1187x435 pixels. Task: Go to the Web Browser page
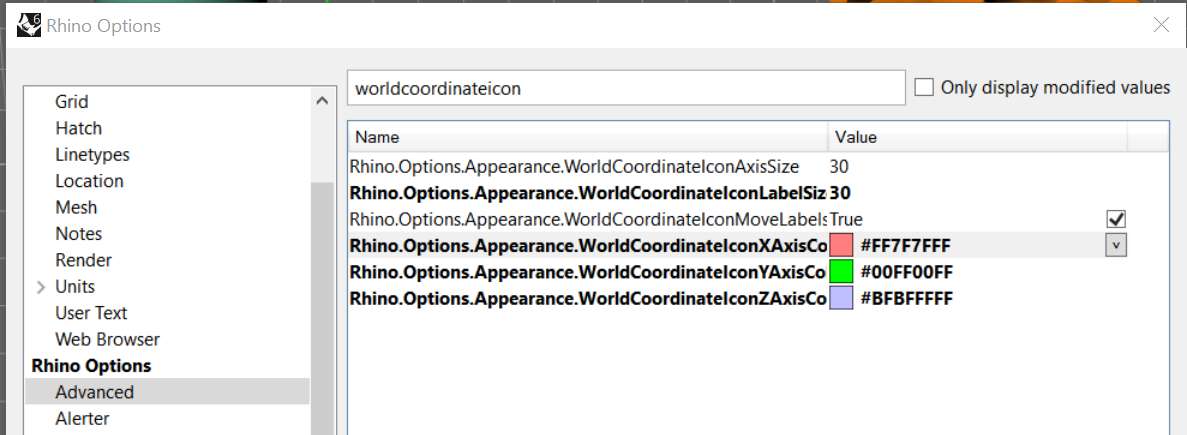(107, 339)
